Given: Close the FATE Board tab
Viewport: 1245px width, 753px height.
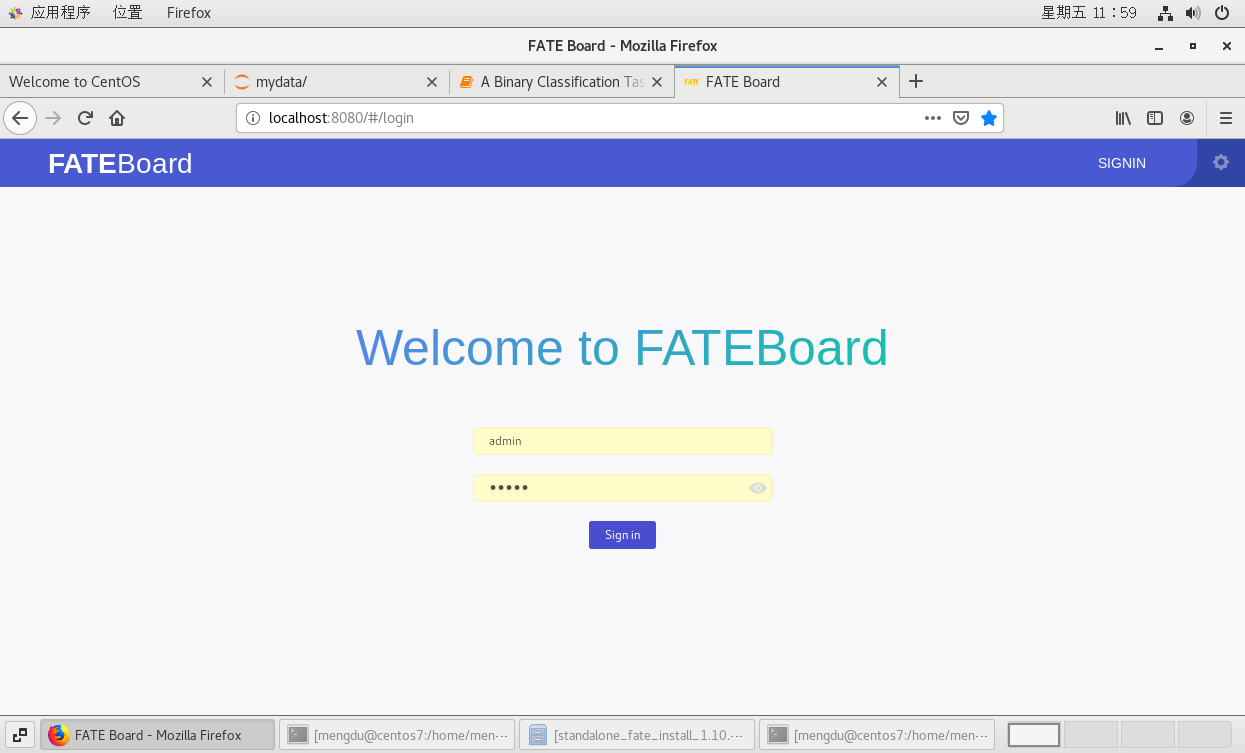Looking at the screenshot, I should (x=882, y=82).
